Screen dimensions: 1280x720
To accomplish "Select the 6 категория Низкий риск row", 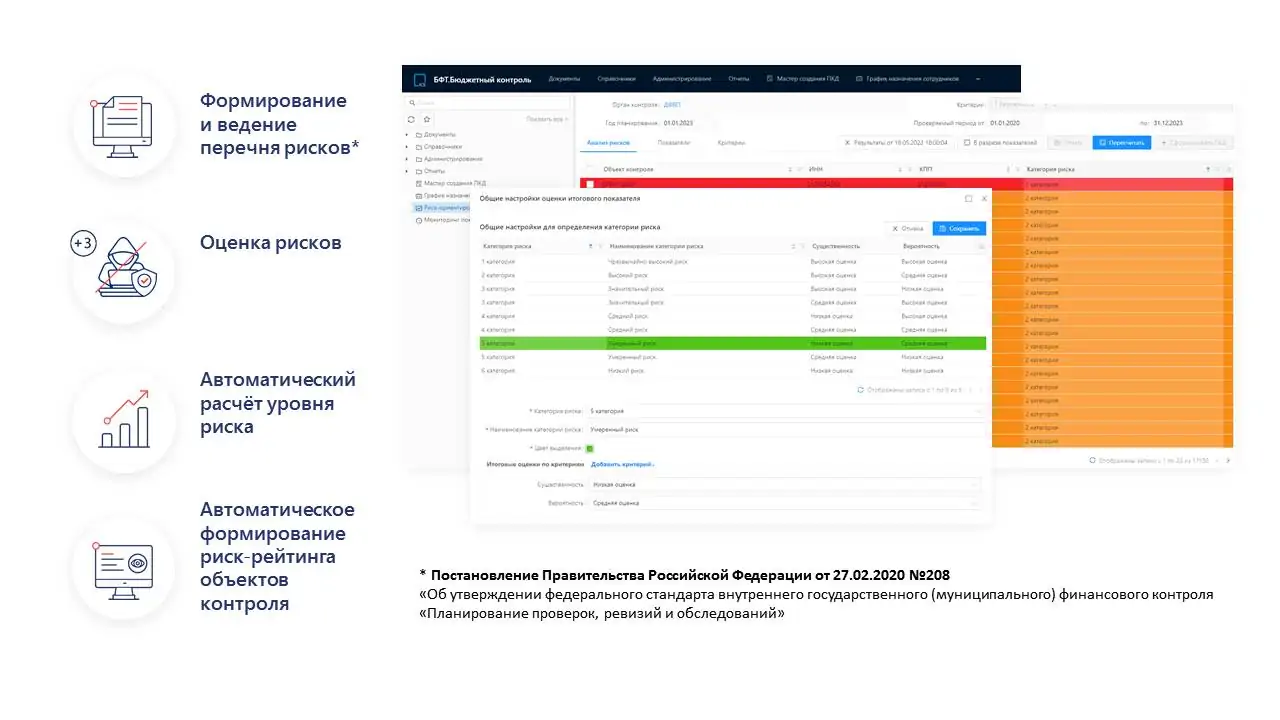I will click(x=733, y=370).
